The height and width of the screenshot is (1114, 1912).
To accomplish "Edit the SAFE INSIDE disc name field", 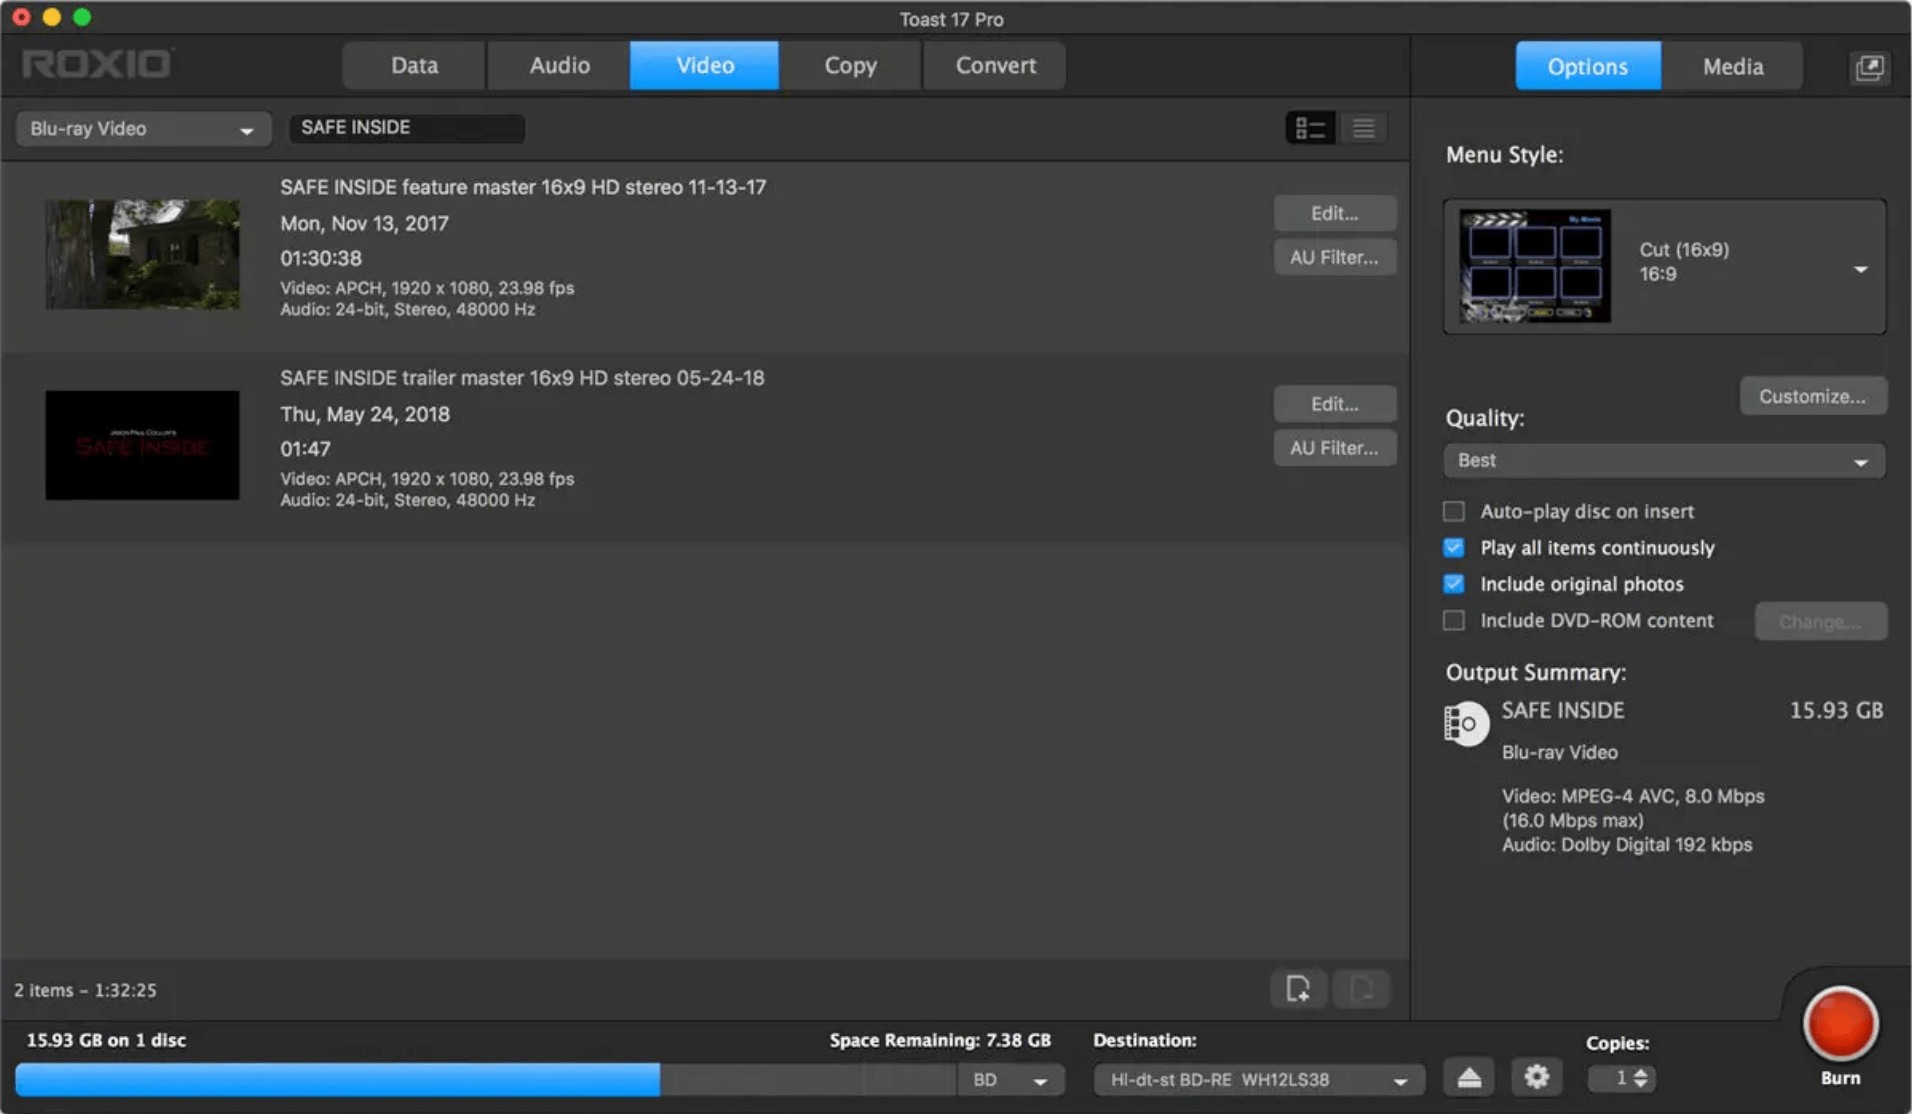I will pos(406,128).
